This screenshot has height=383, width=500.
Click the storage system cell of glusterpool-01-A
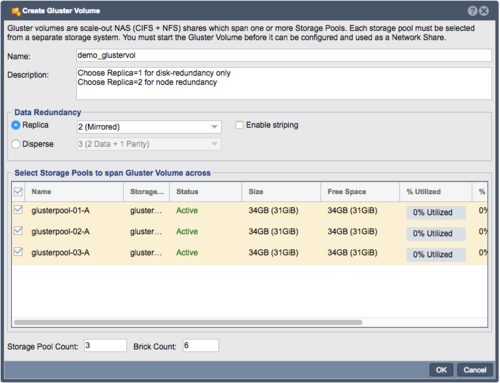click(x=146, y=211)
